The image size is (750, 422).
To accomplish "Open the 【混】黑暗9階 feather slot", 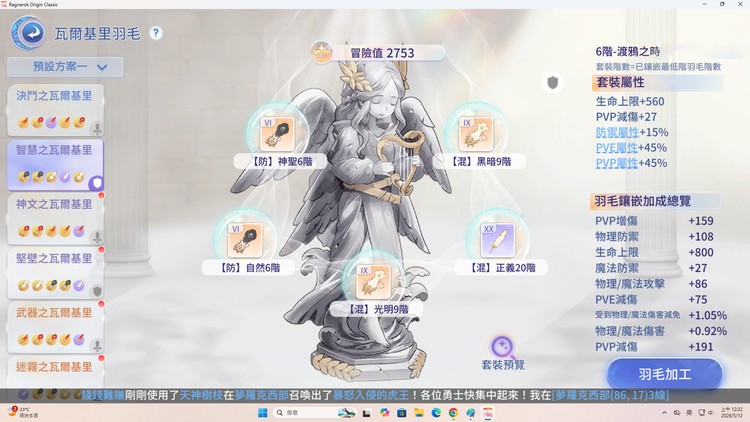I will pos(475,134).
